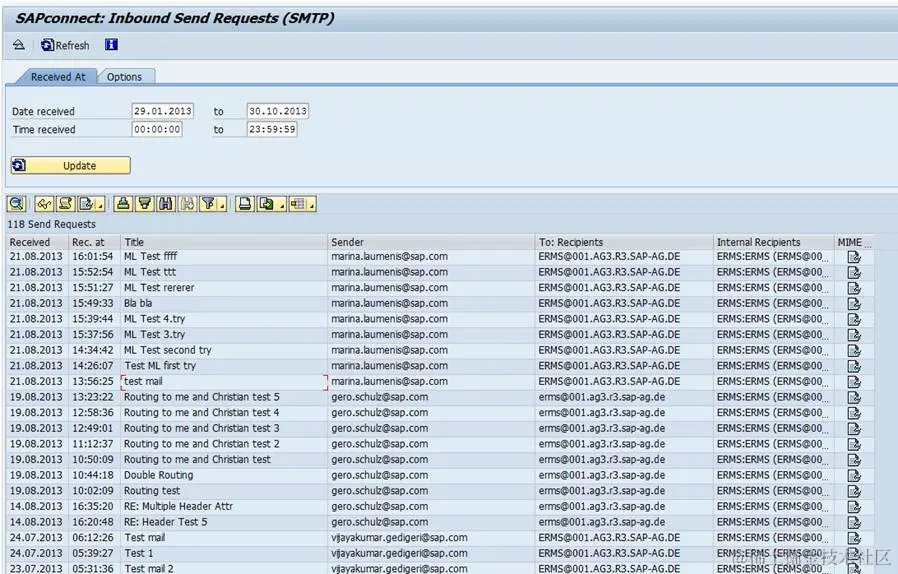Viewport: 898px width, 574px height.
Task: Select title cell 'Double Routing'
Action: [224, 475]
